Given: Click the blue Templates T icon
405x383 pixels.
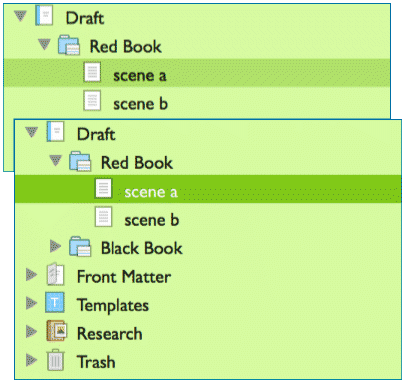Looking at the screenshot, I should coord(55,303).
